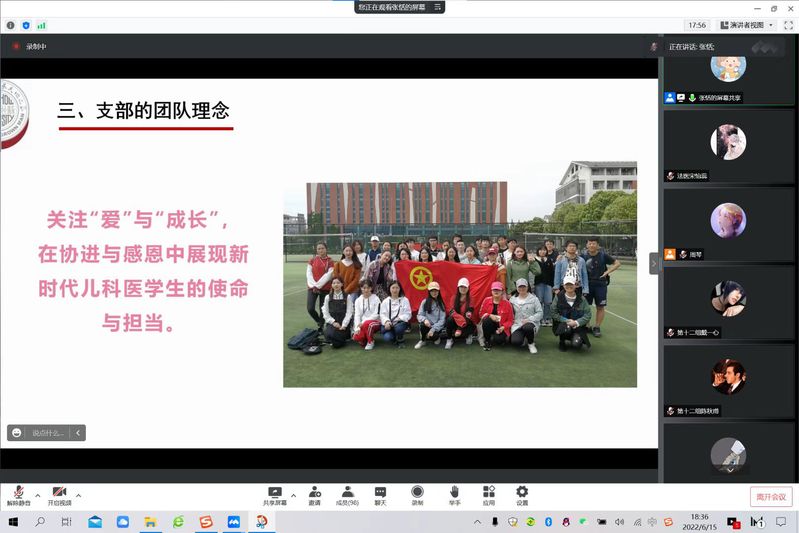Viewport: 799px width, 533px height.
Task: Open the 聊天 chat window
Action: pyautogui.click(x=380, y=495)
